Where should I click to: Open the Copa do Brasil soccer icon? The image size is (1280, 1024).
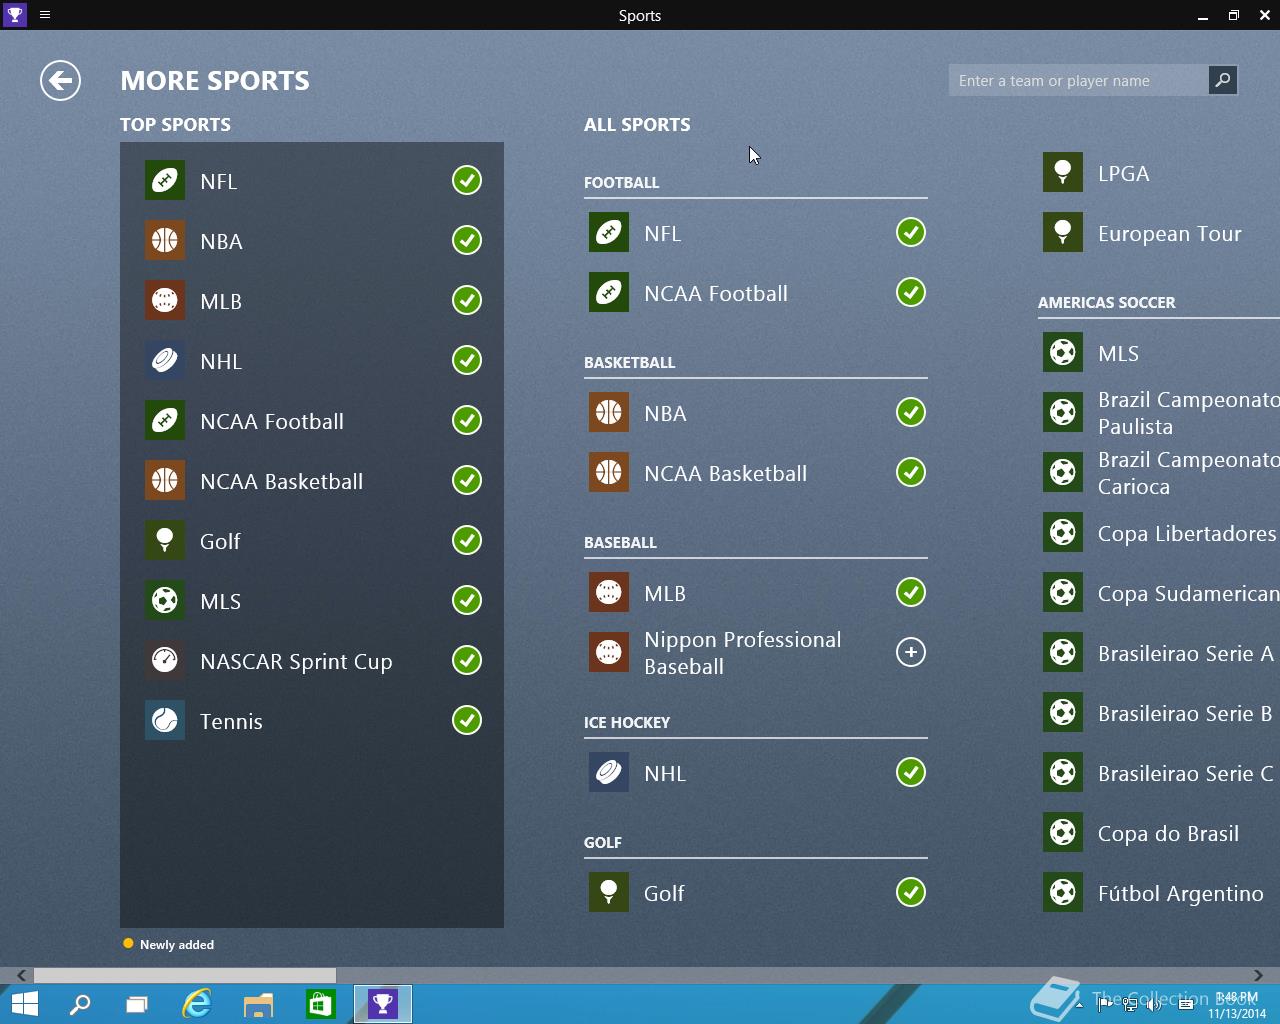1063,832
